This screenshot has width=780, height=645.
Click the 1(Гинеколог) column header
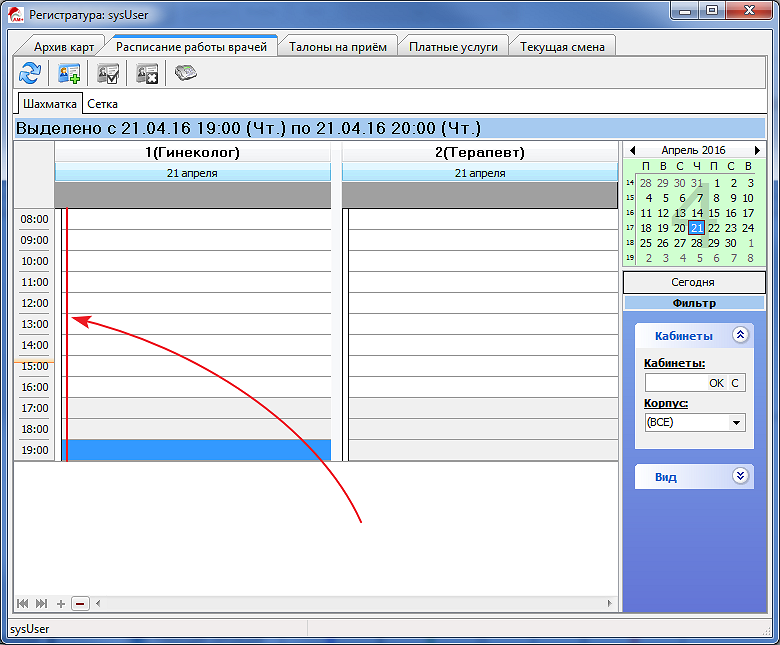tap(193, 152)
